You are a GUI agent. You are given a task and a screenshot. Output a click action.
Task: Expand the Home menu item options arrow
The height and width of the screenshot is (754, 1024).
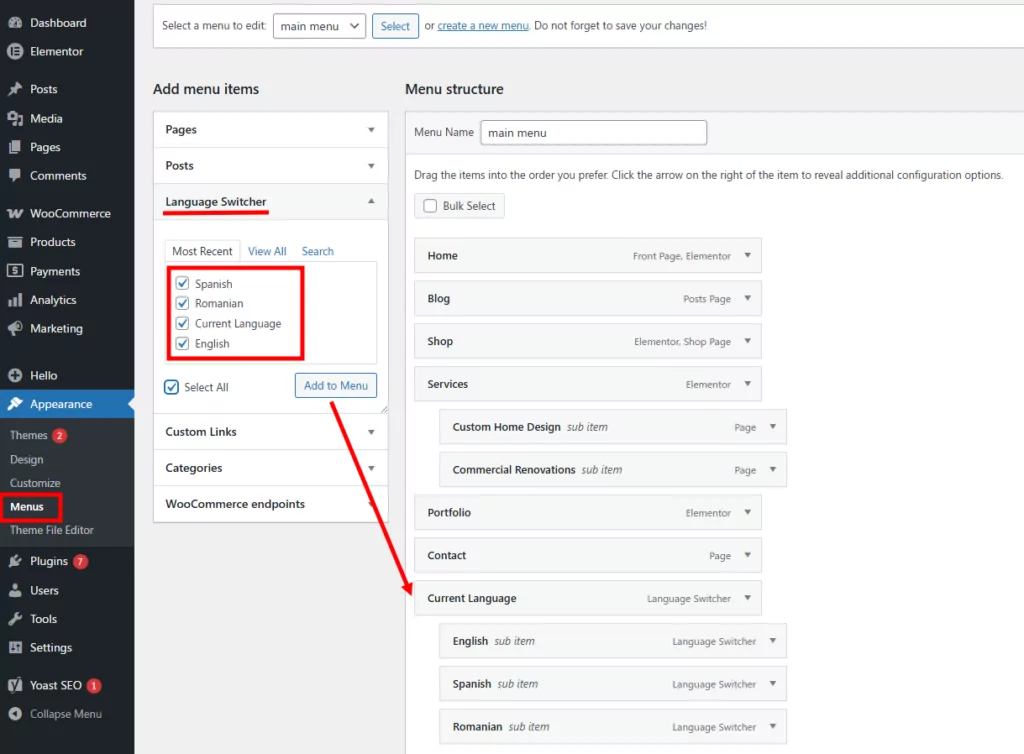(x=747, y=256)
